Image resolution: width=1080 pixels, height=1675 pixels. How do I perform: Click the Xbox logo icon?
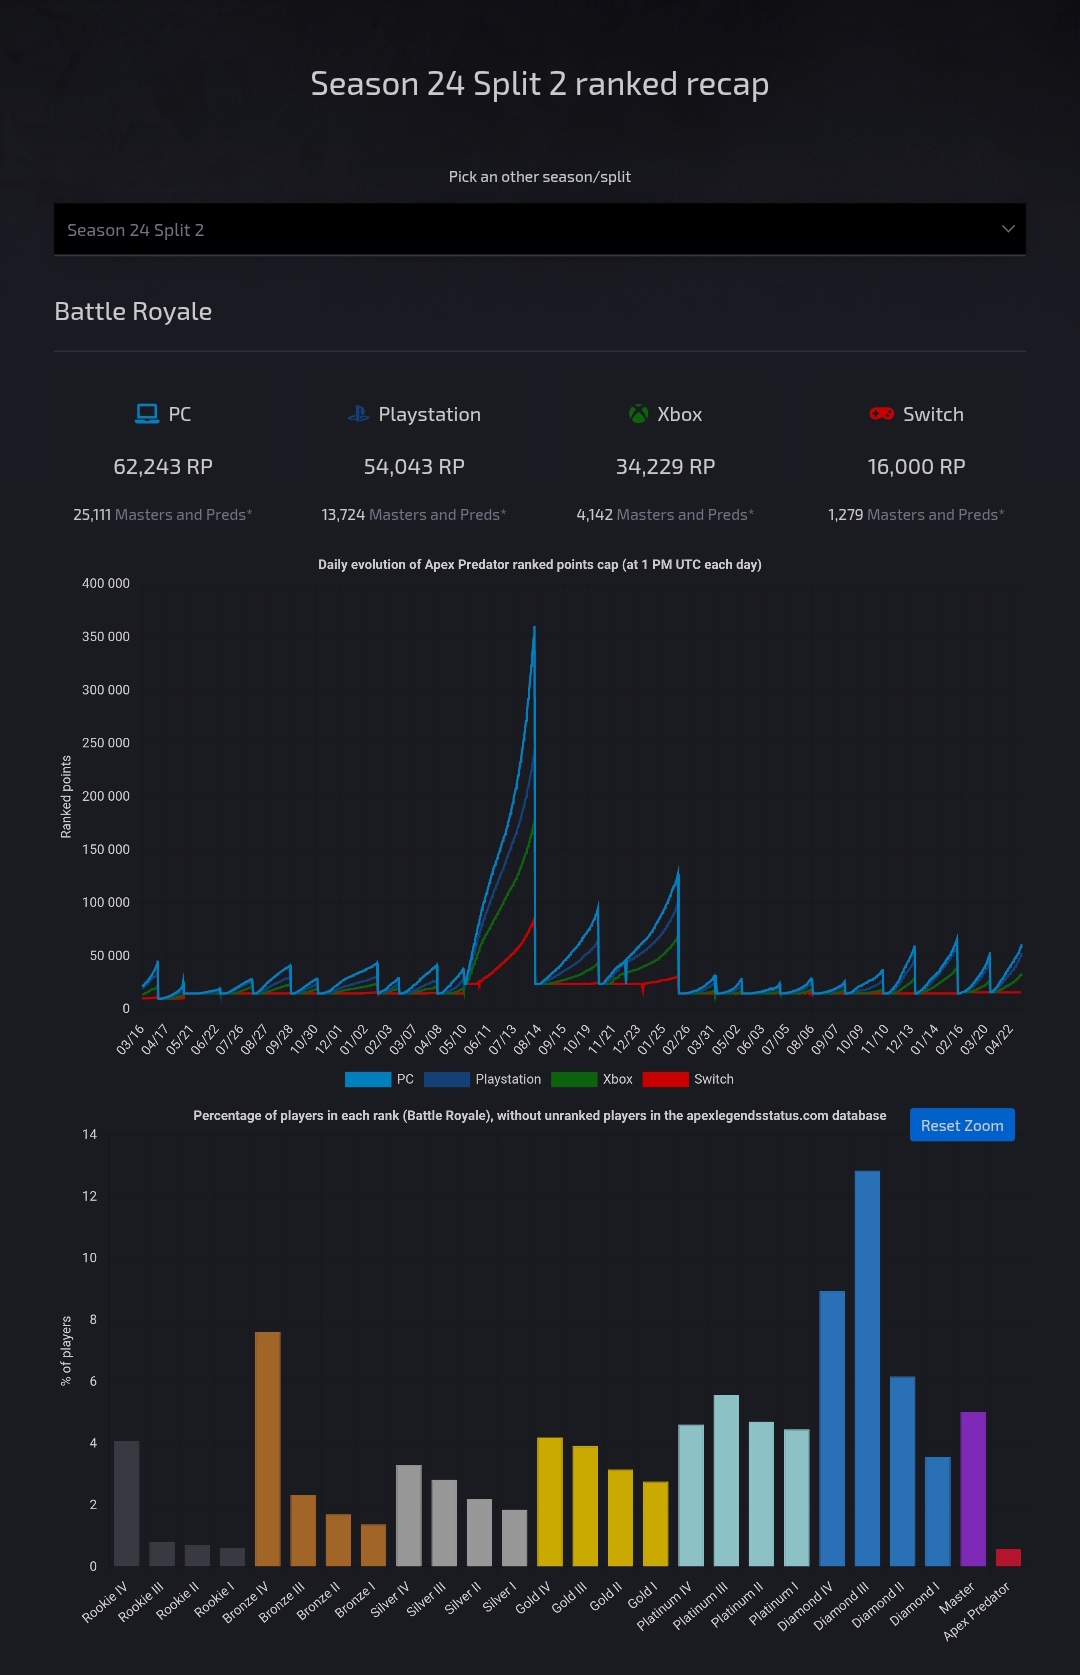tap(638, 414)
